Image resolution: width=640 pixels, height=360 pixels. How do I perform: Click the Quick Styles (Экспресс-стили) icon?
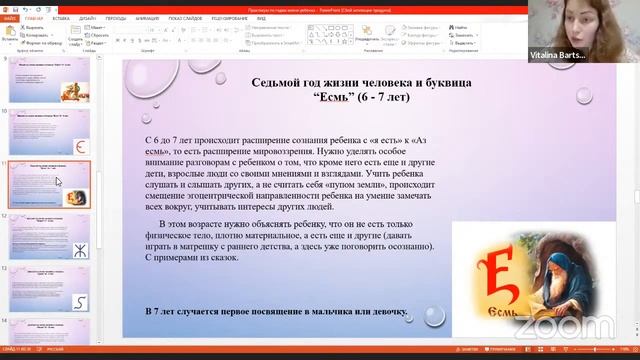(390, 31)
